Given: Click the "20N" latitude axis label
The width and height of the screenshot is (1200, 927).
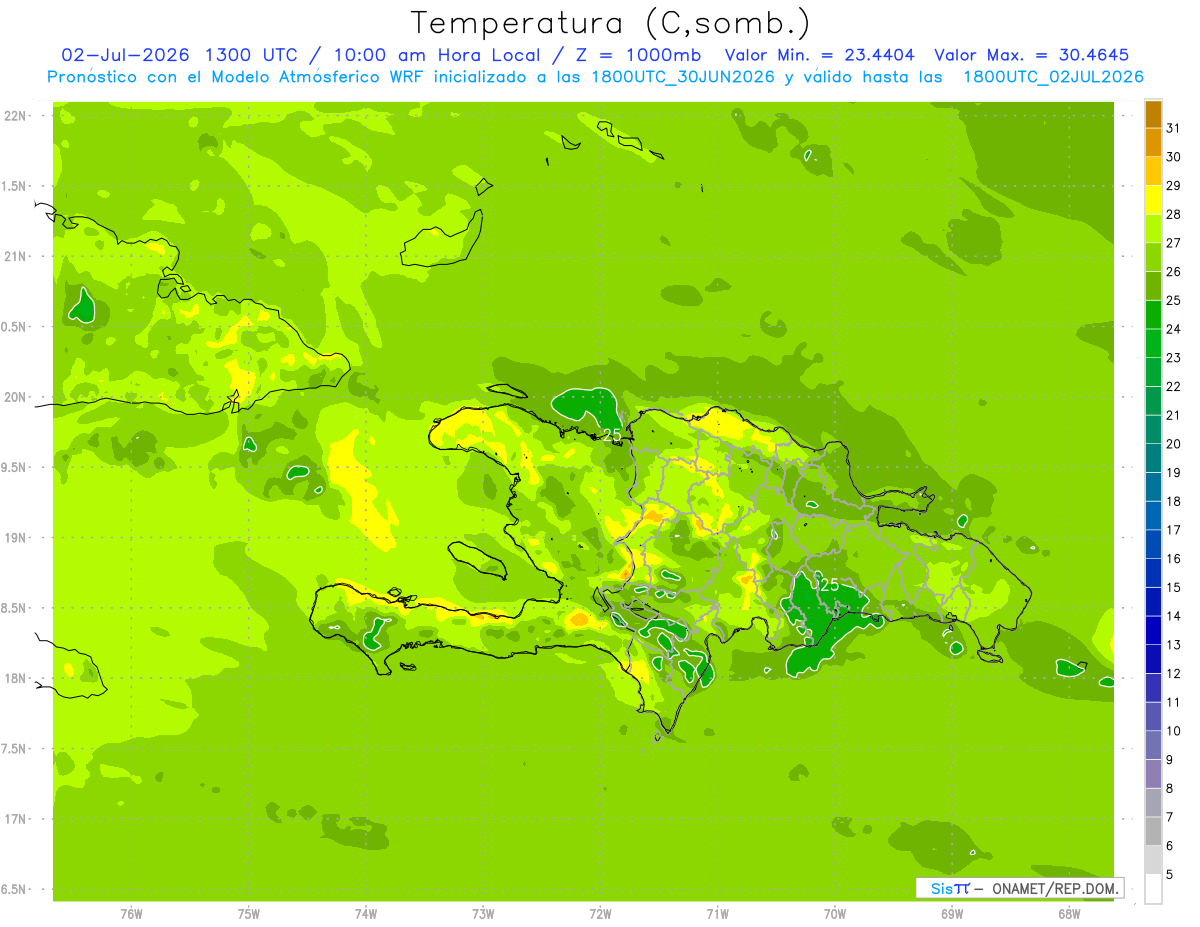Looking at the screenshot, I should point(15,397).
